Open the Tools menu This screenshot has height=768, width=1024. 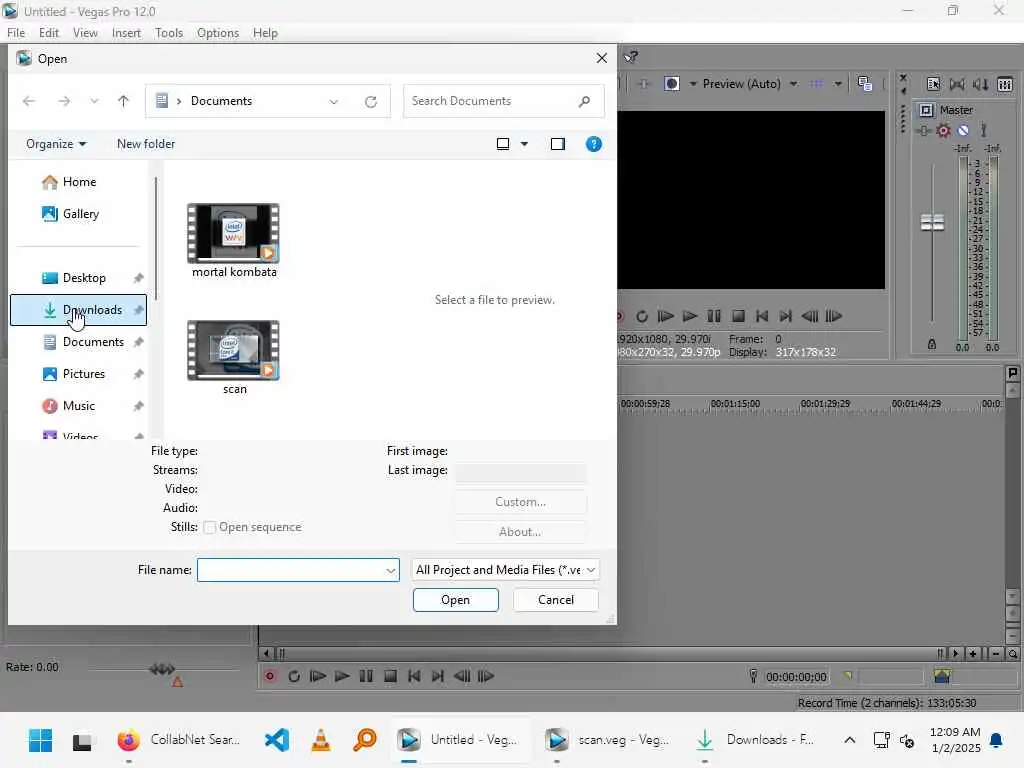[x=168, y=33]
